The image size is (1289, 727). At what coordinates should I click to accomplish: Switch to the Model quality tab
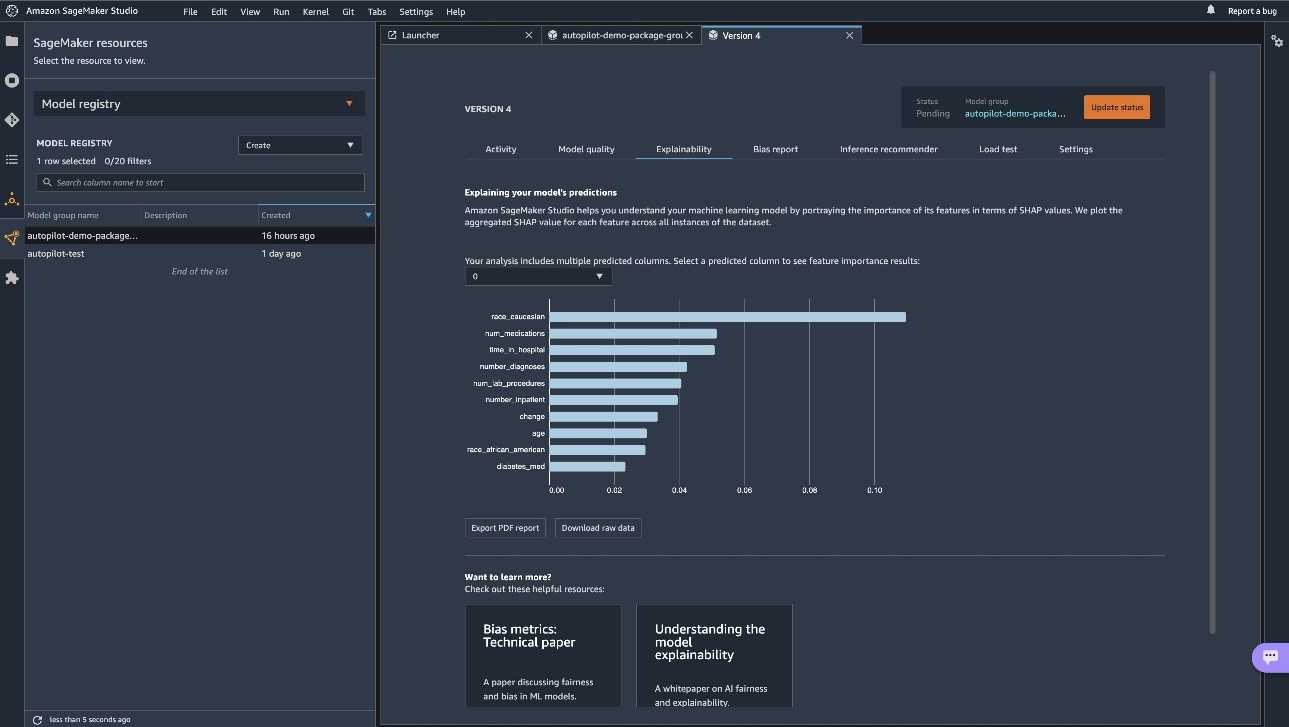click(x=586, y=149)
